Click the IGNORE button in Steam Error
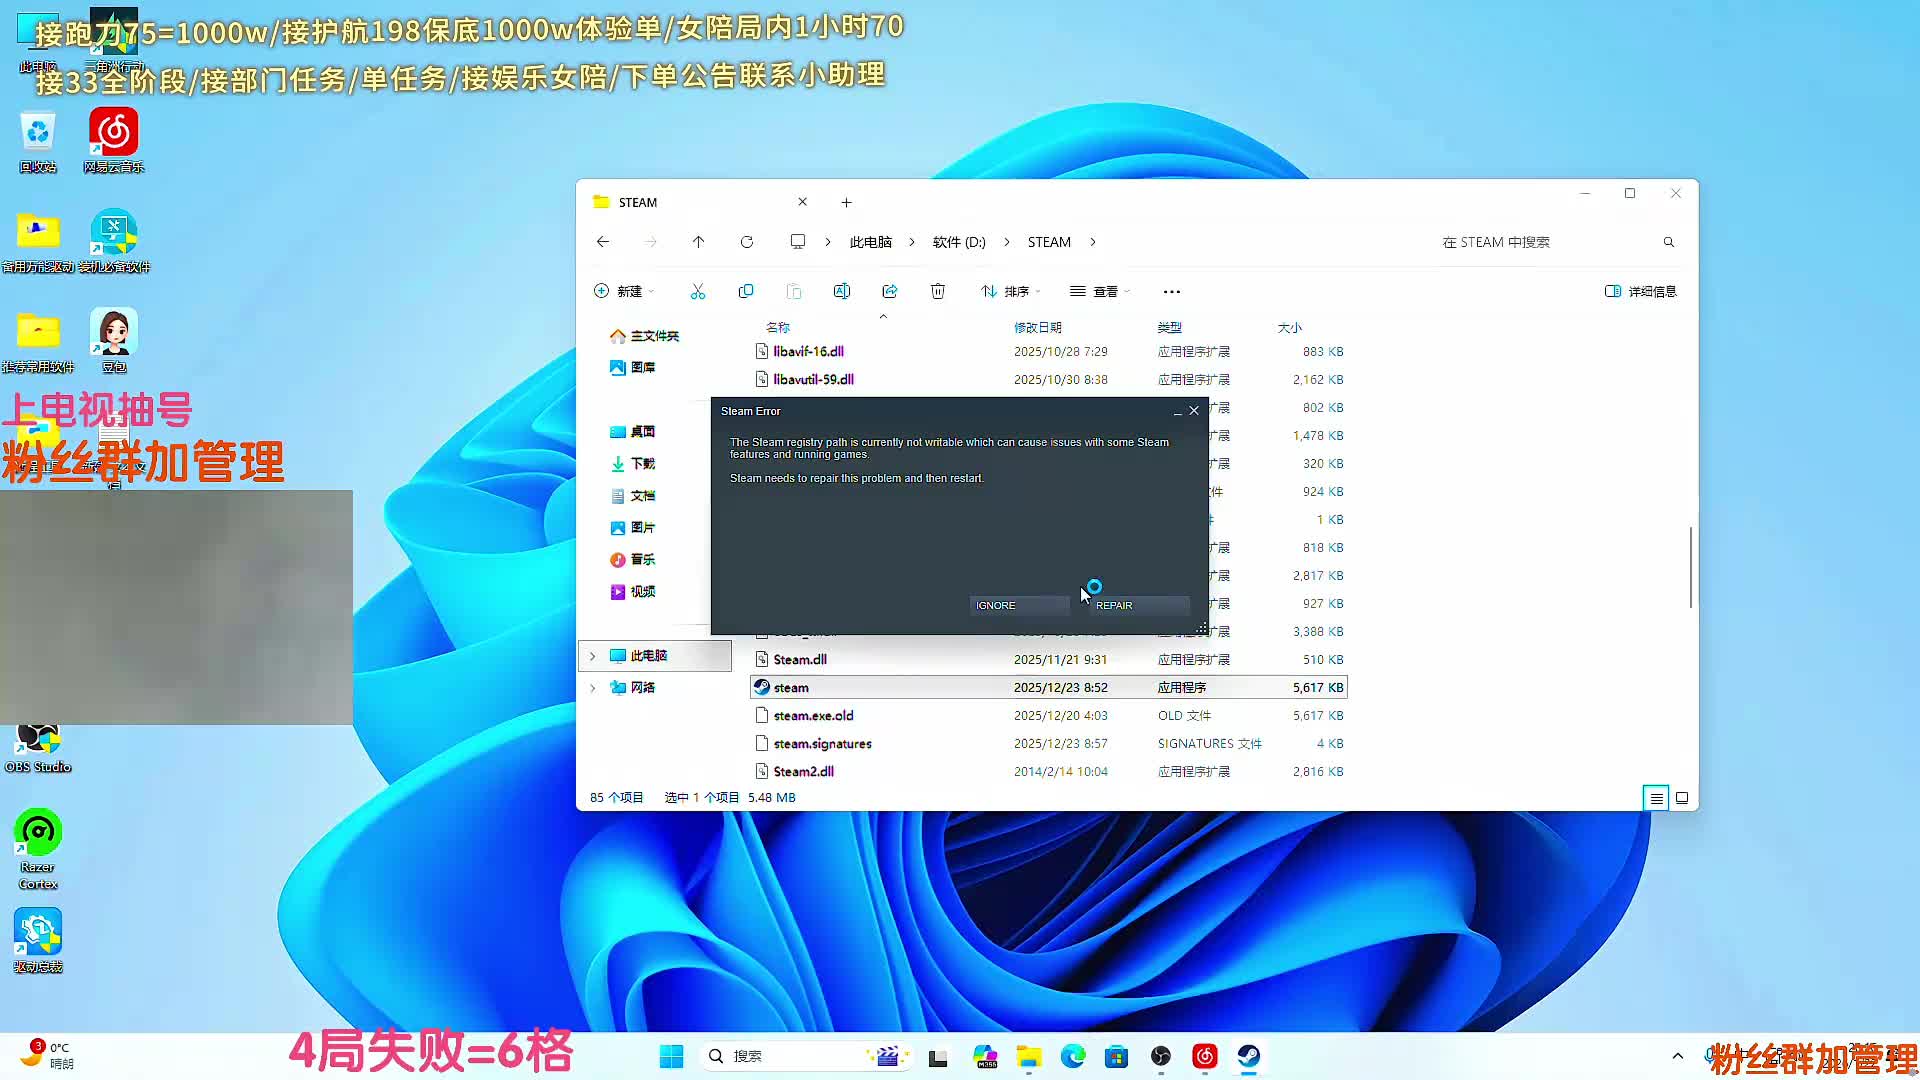 pyautogui.click(x=1018, y=605)
